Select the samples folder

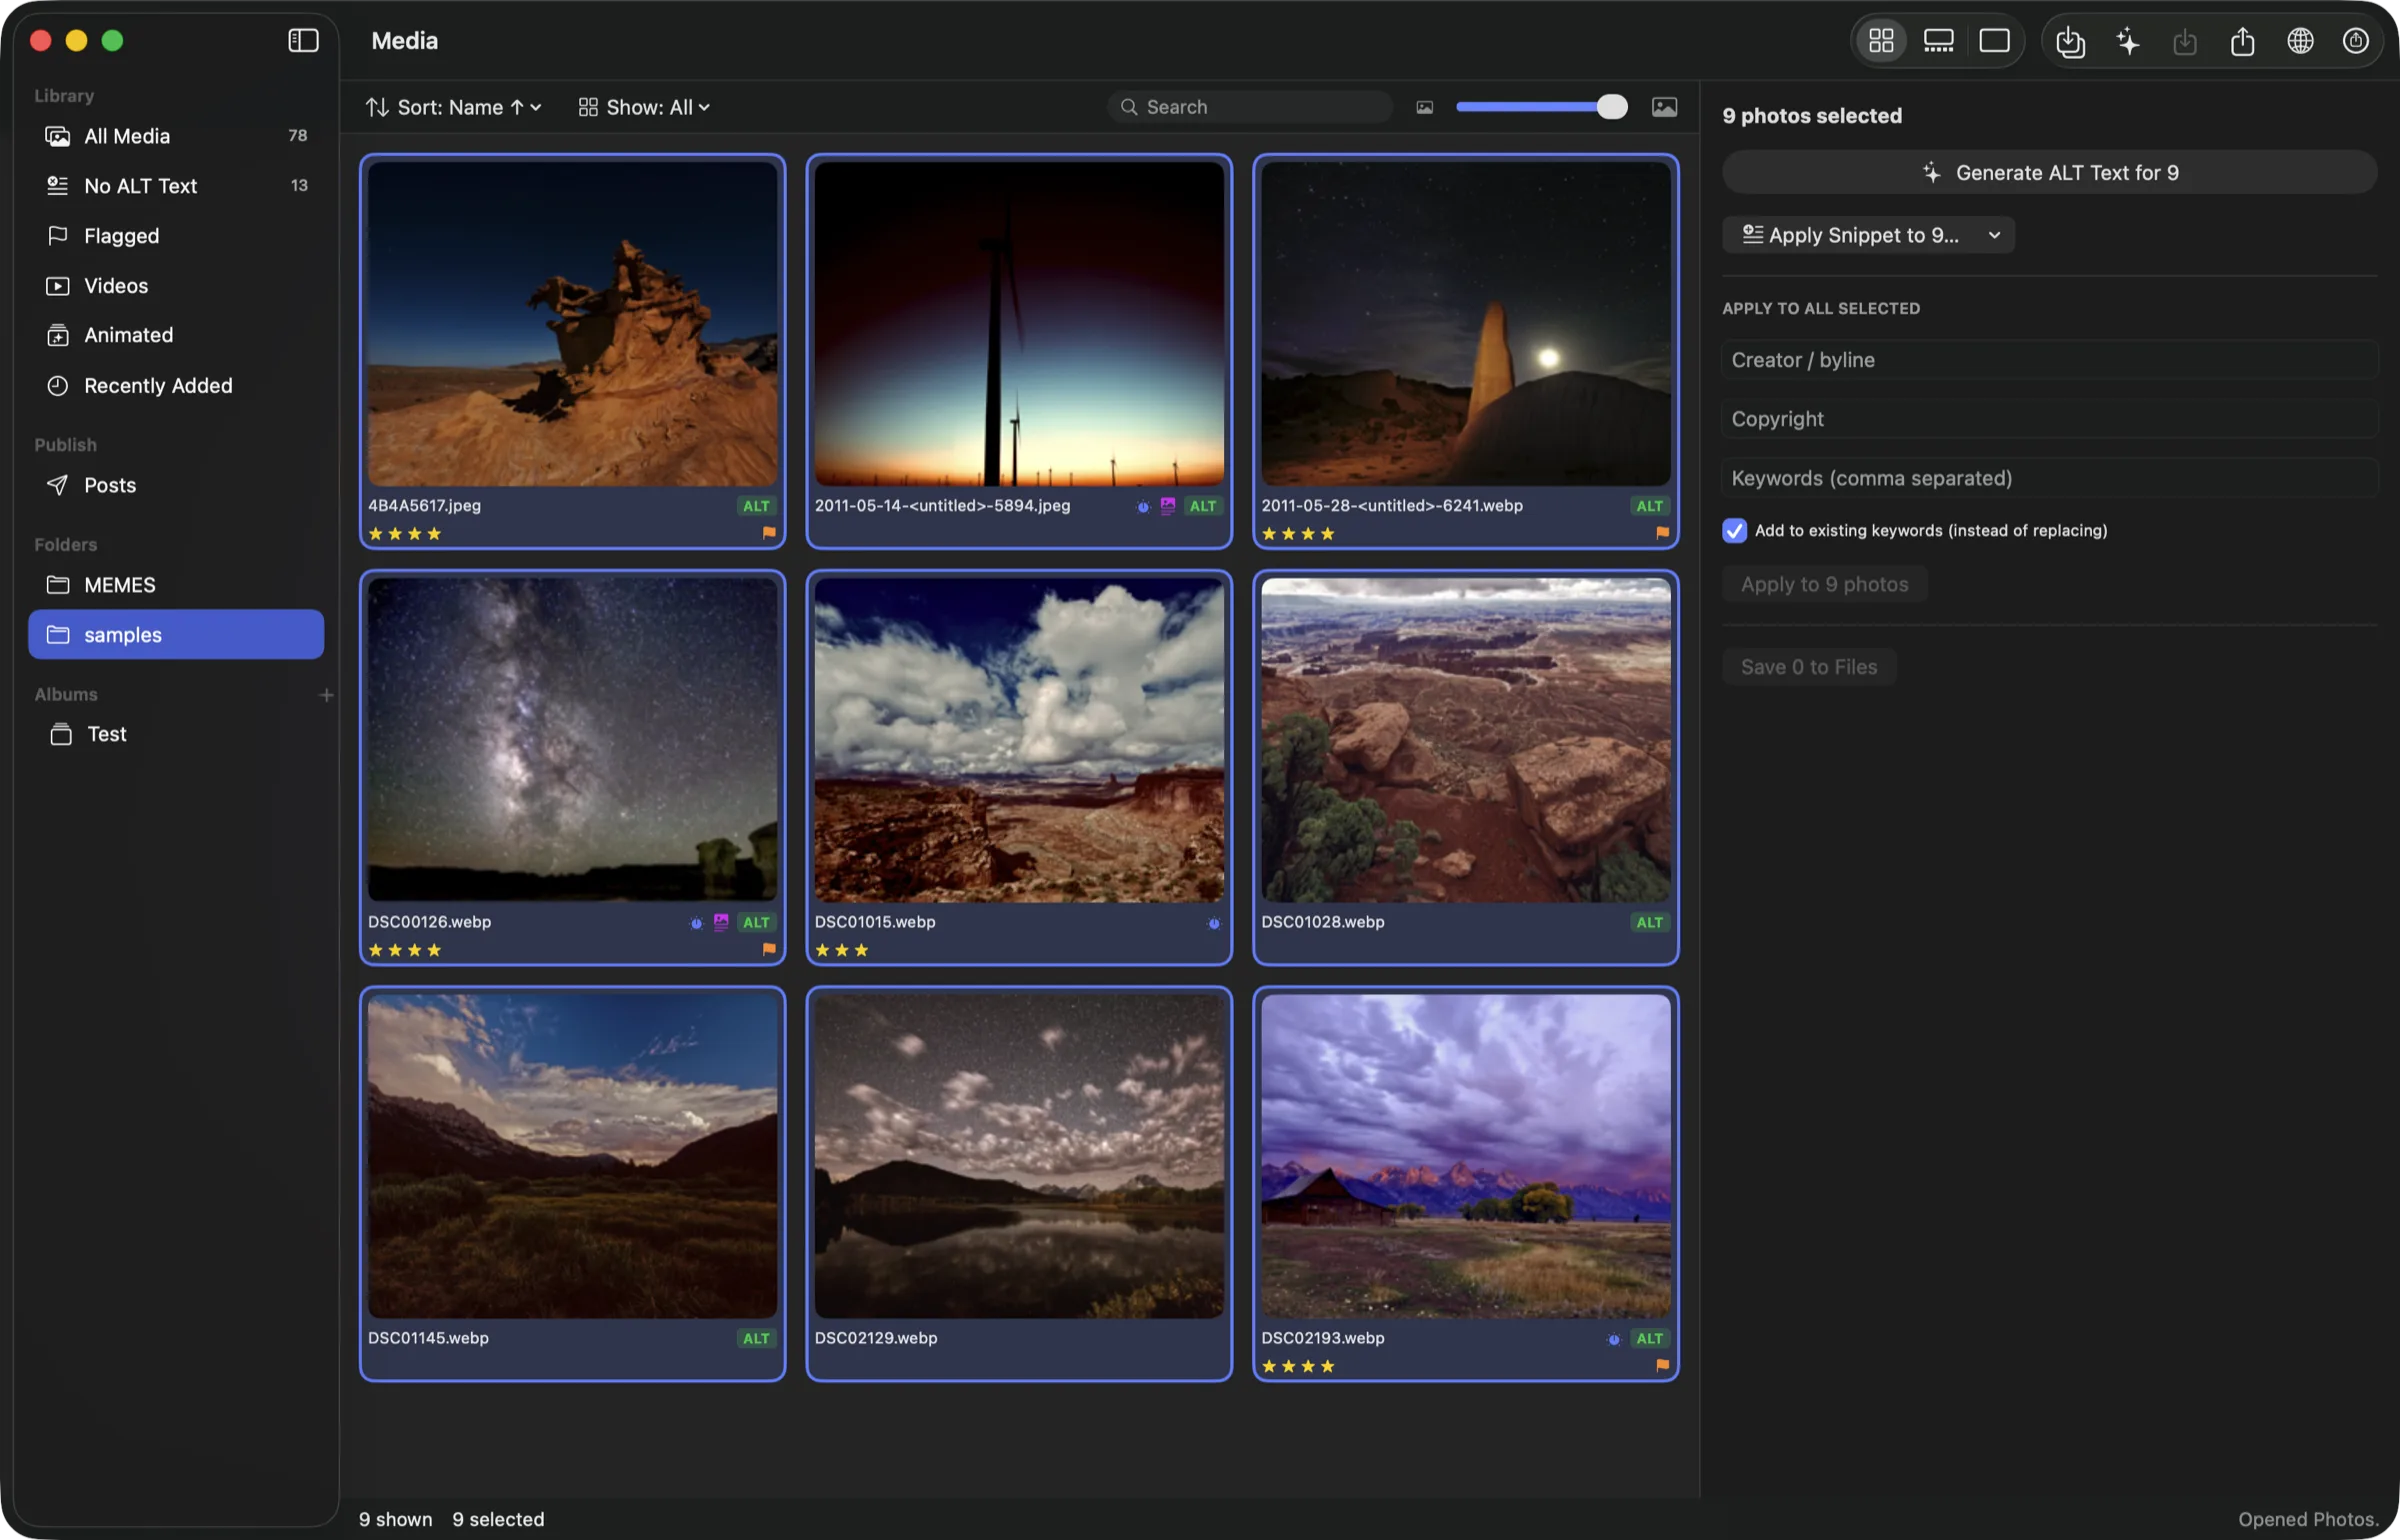point(176,635)
